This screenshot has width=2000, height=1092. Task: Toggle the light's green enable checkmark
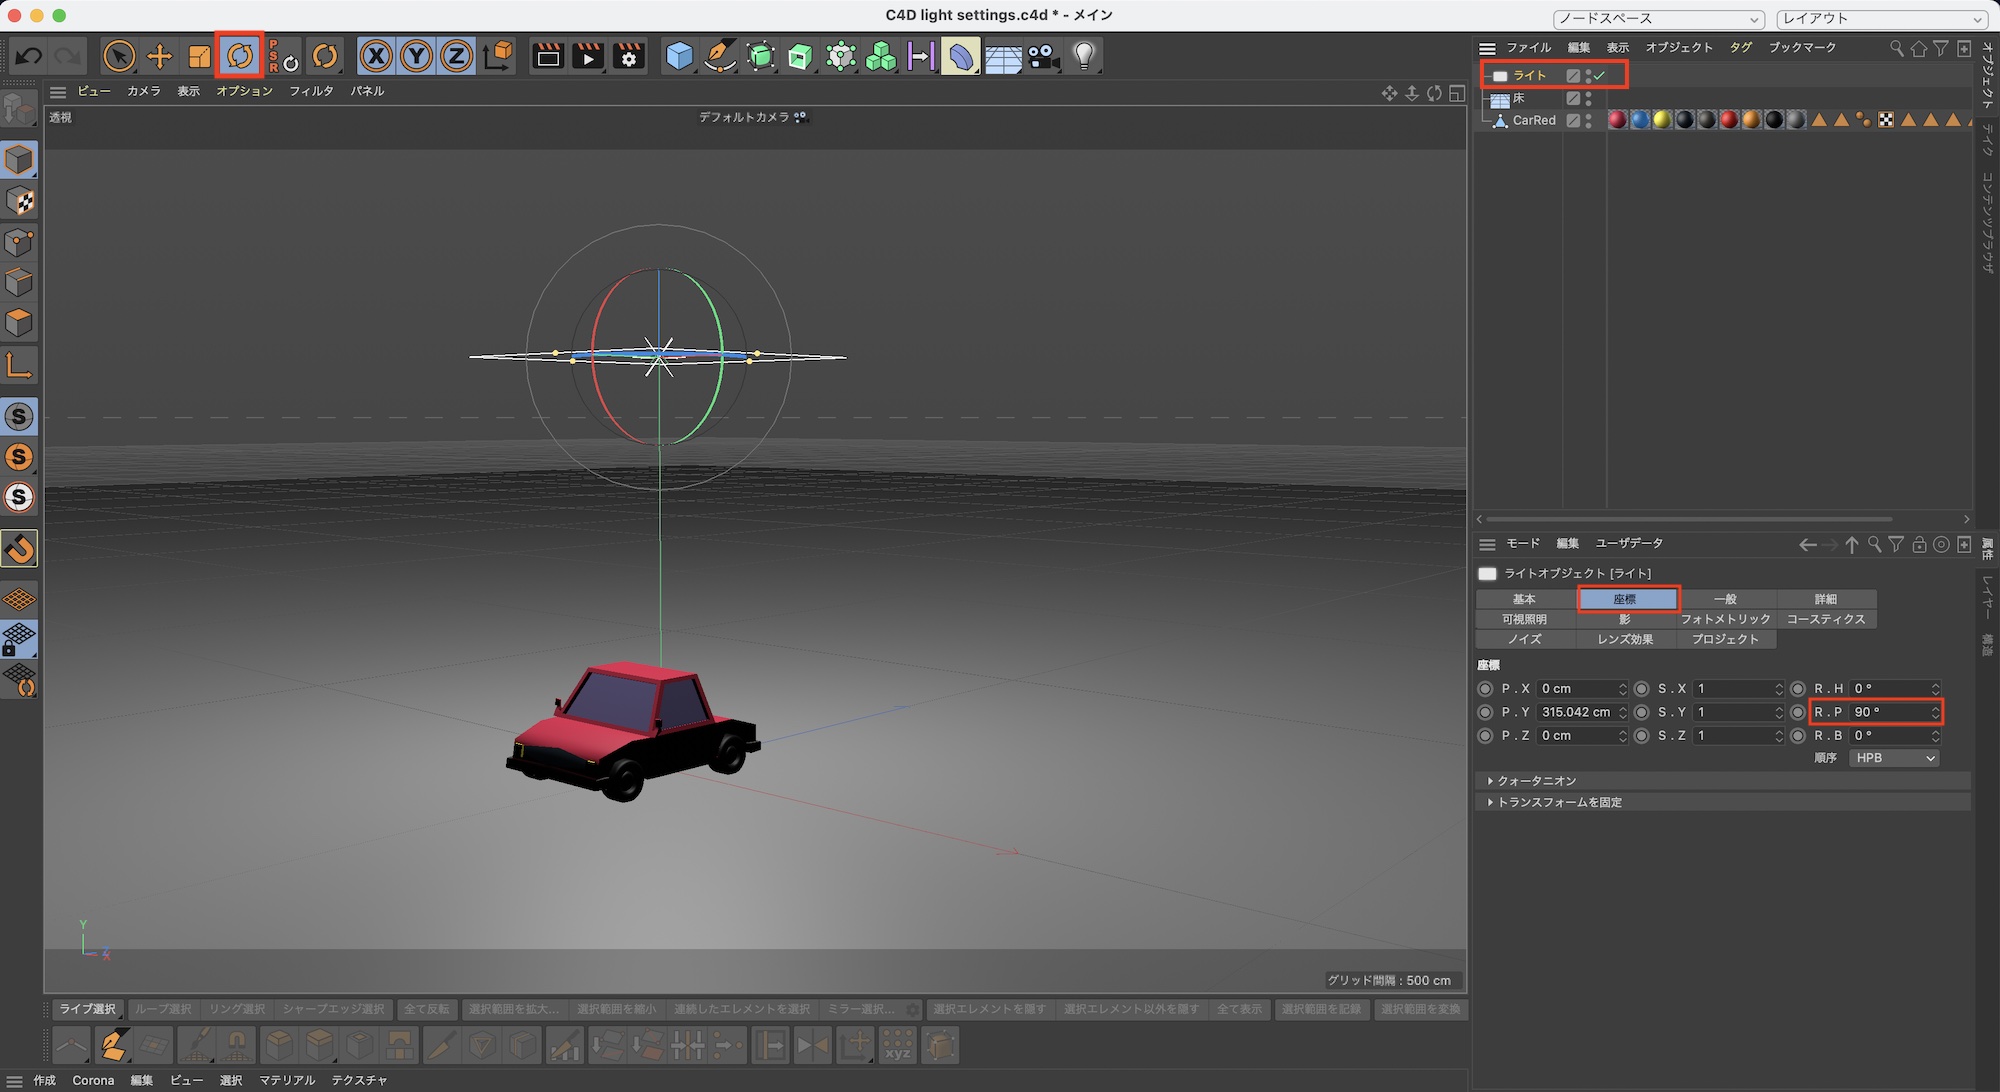click(1600, 76)
